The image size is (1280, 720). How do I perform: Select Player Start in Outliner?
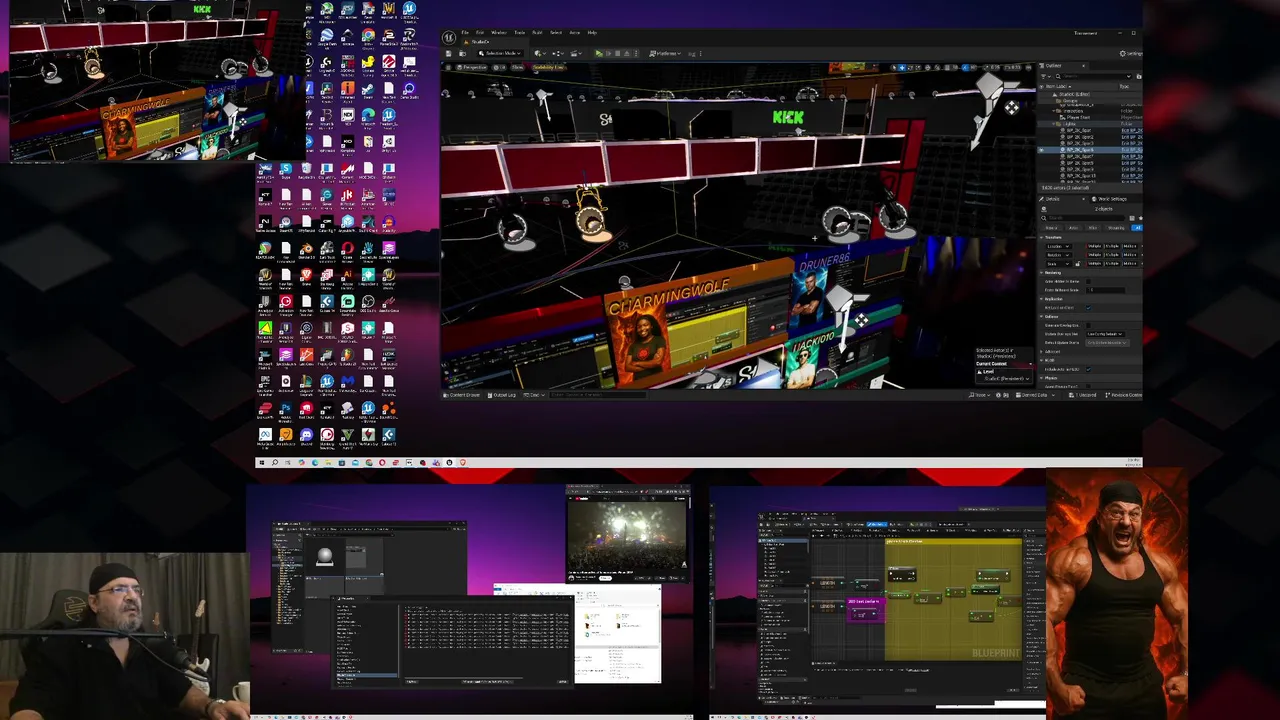1078,117
